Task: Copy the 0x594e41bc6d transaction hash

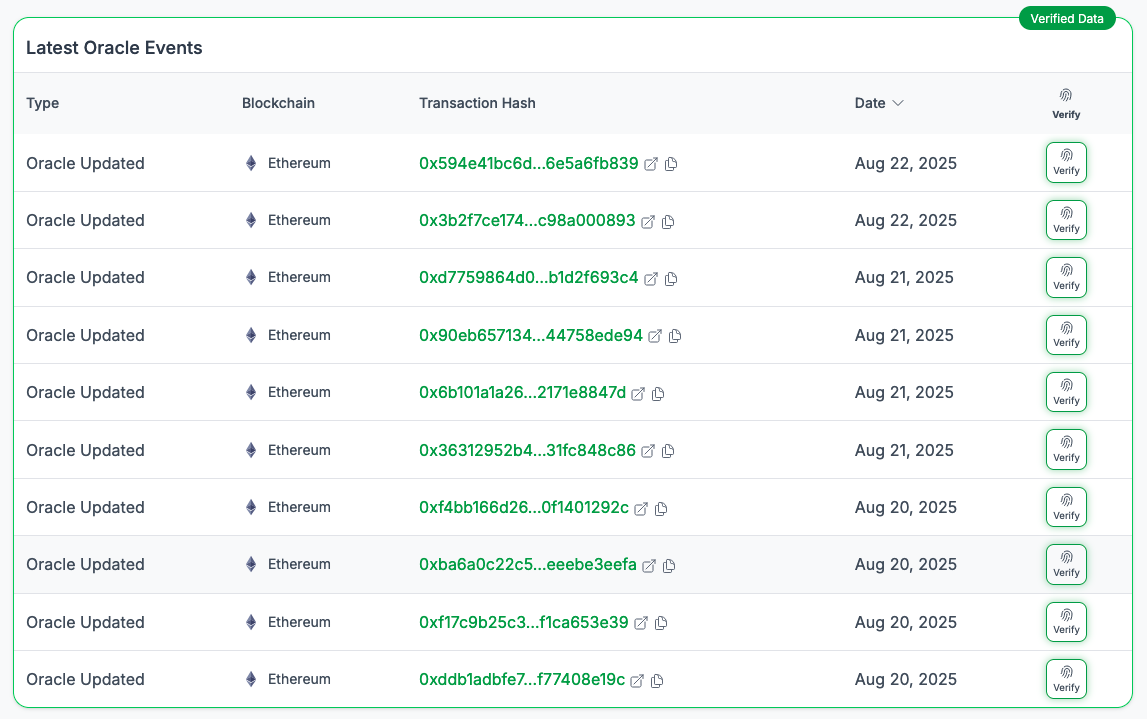Action: 671,164
